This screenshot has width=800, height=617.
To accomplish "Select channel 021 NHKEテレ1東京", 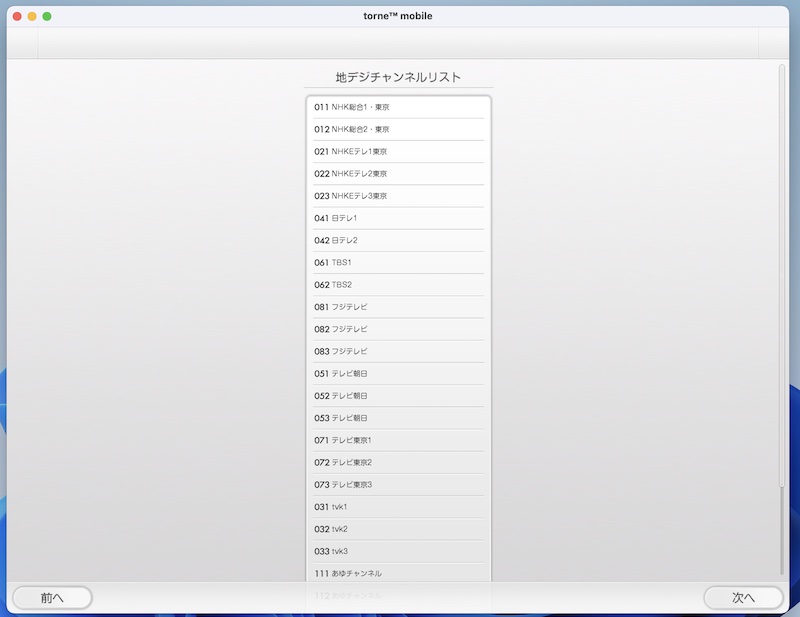I will click(x=398, y=152).
